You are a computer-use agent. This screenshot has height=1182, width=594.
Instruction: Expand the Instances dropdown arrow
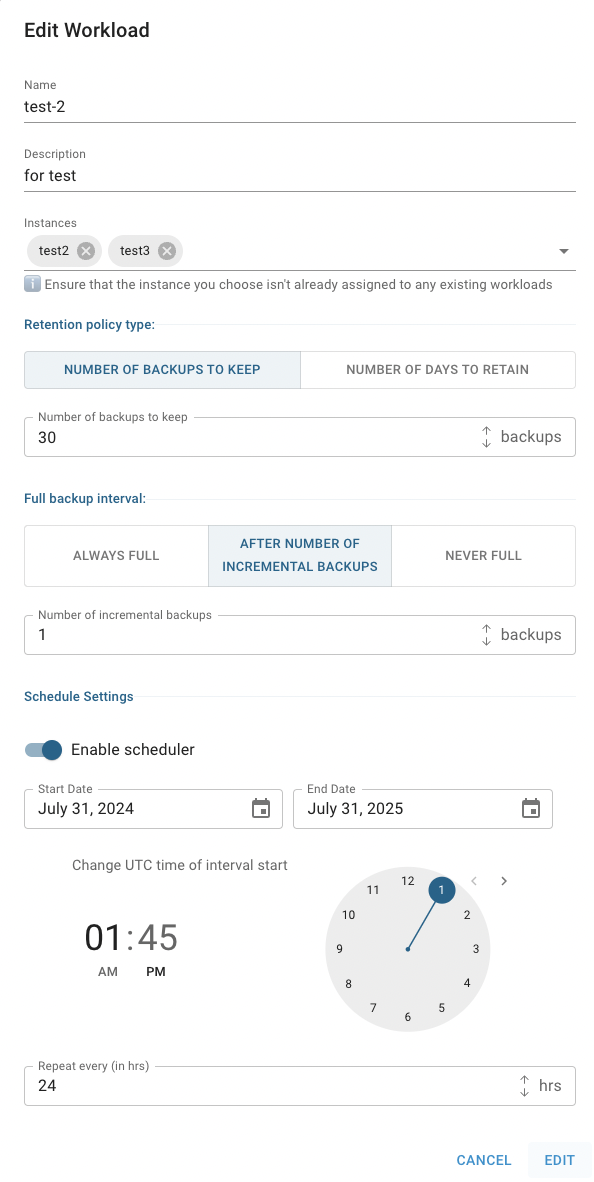click(564, 251)
